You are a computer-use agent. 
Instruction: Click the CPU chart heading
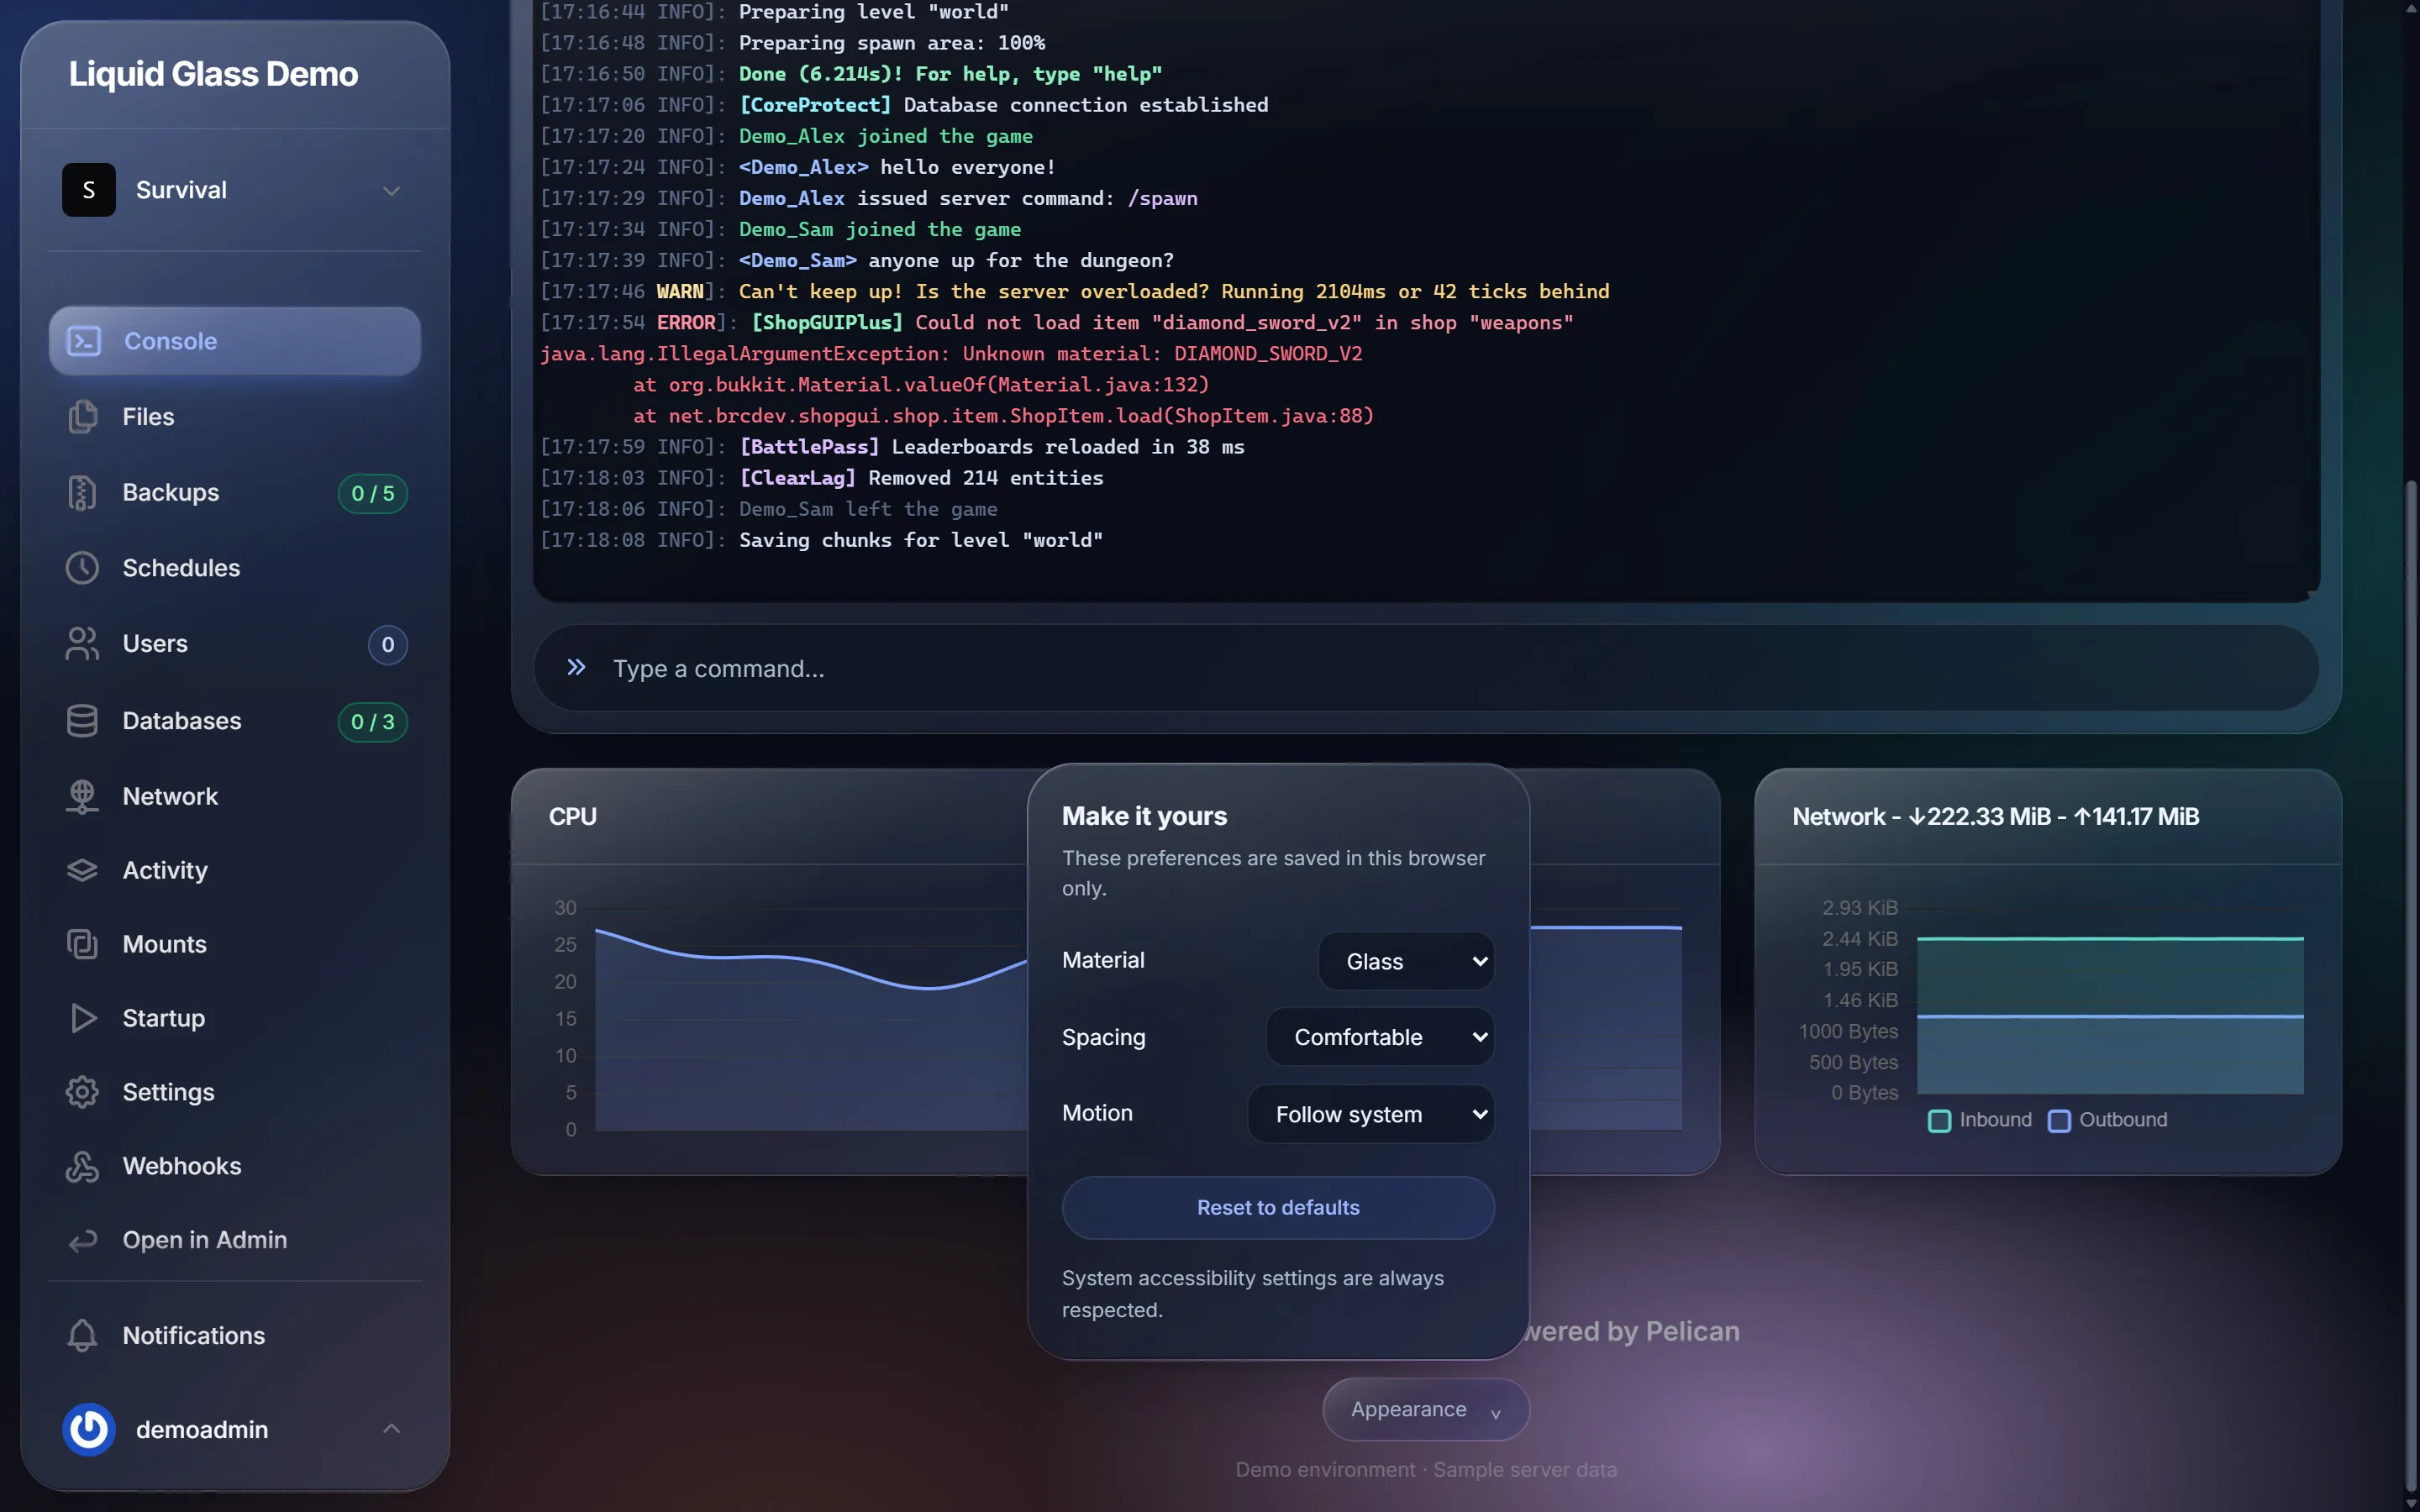click(x=573, y=817)
